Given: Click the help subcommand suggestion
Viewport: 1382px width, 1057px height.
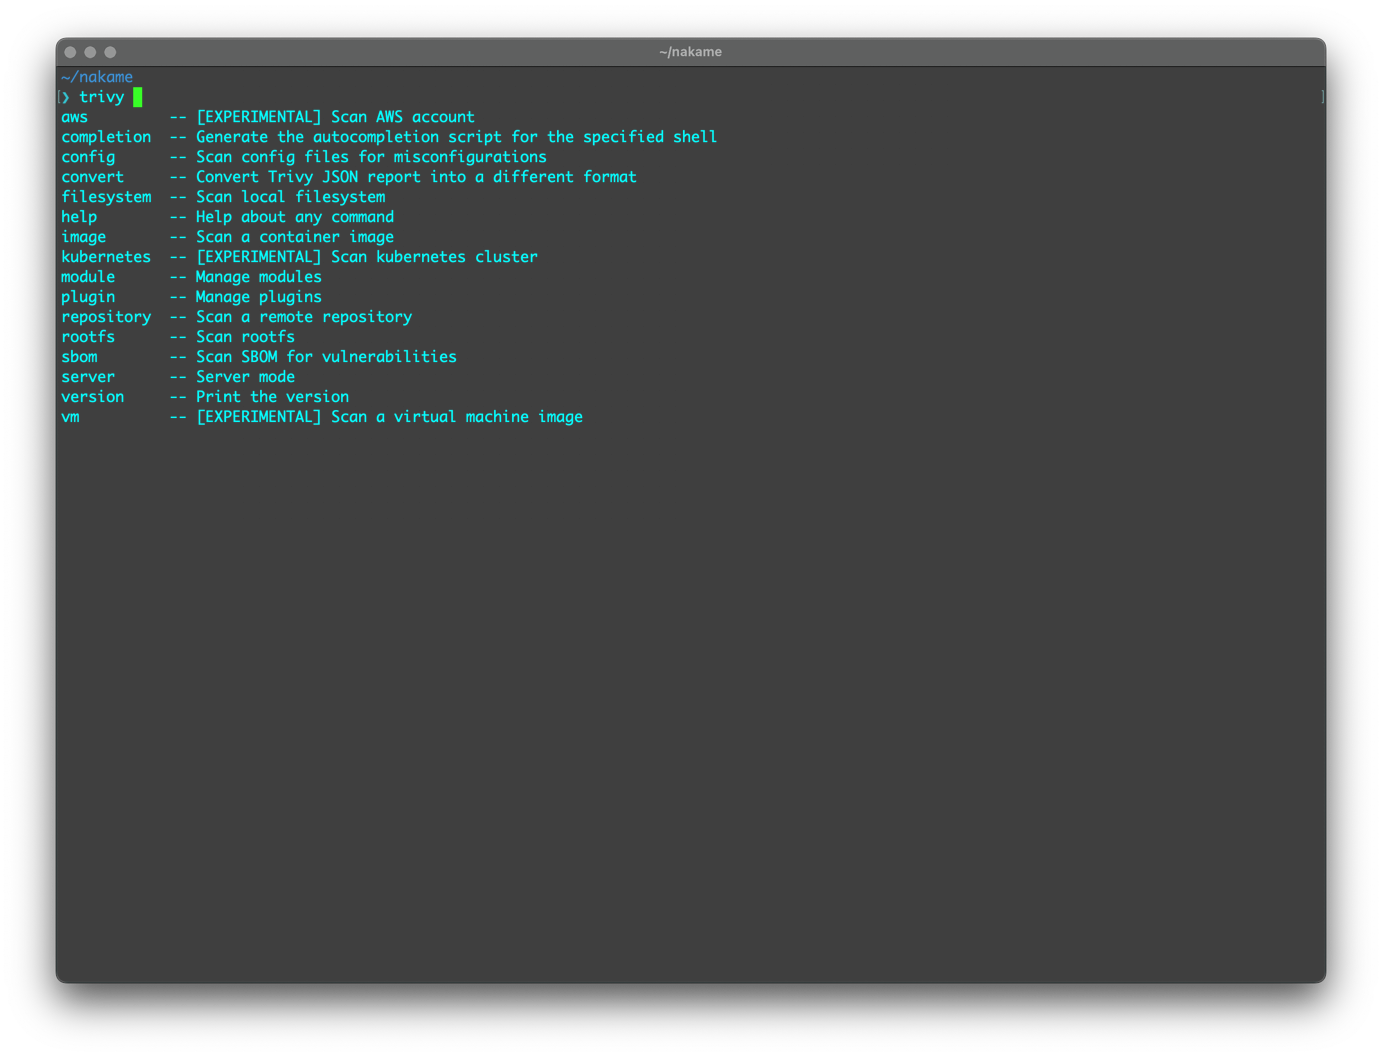Looking at the screenshot, I should (x=79, y=217).
